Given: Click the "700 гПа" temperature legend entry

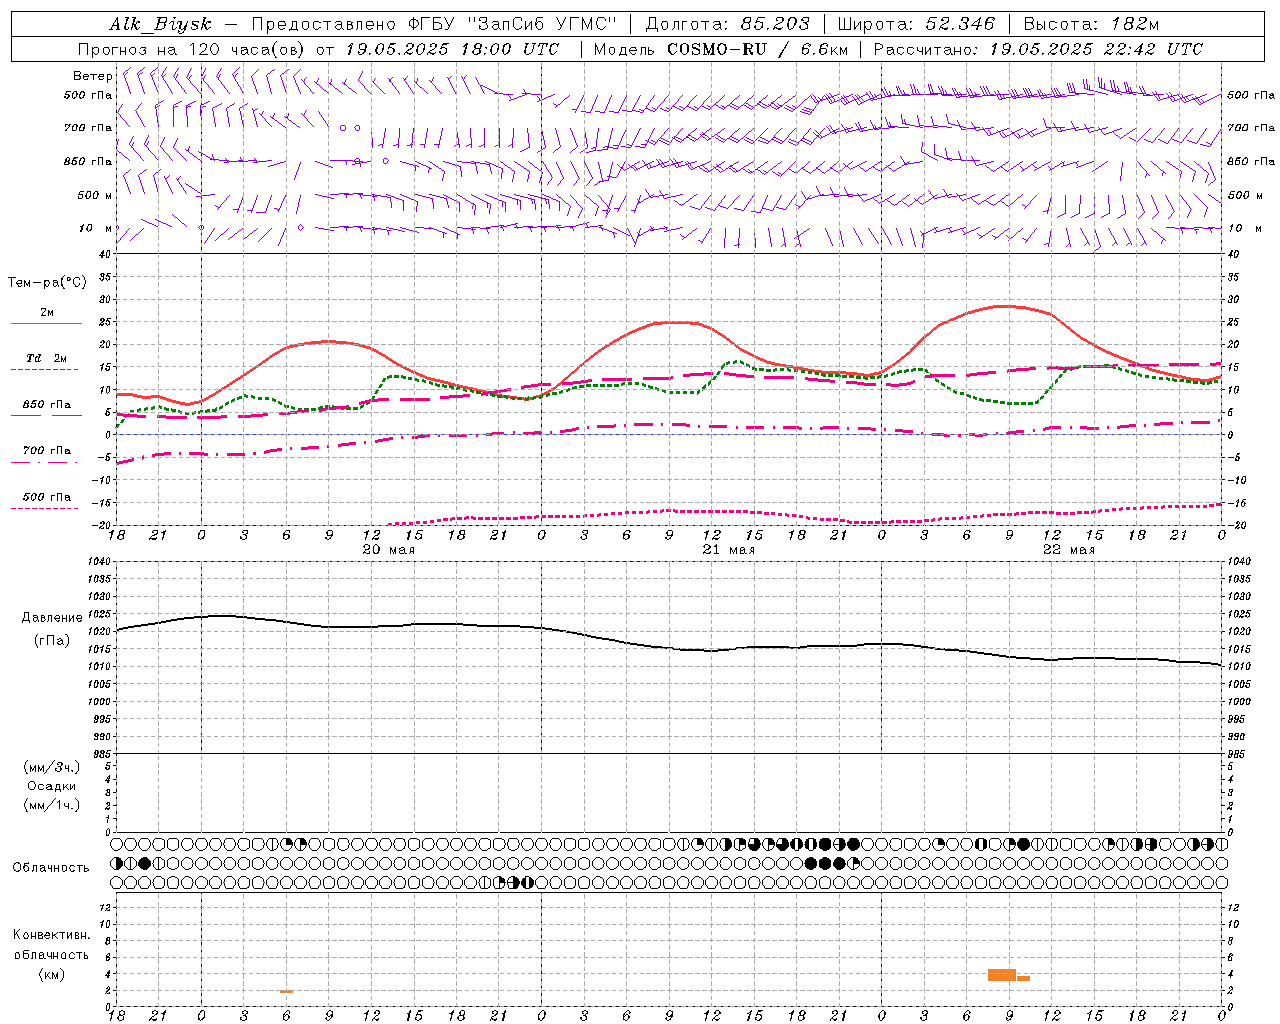Looking at the screenshot, I should (46, 451).
